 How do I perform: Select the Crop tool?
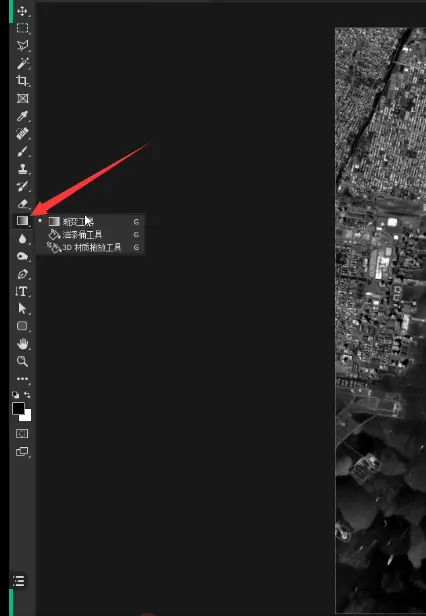tap(22, 81)
